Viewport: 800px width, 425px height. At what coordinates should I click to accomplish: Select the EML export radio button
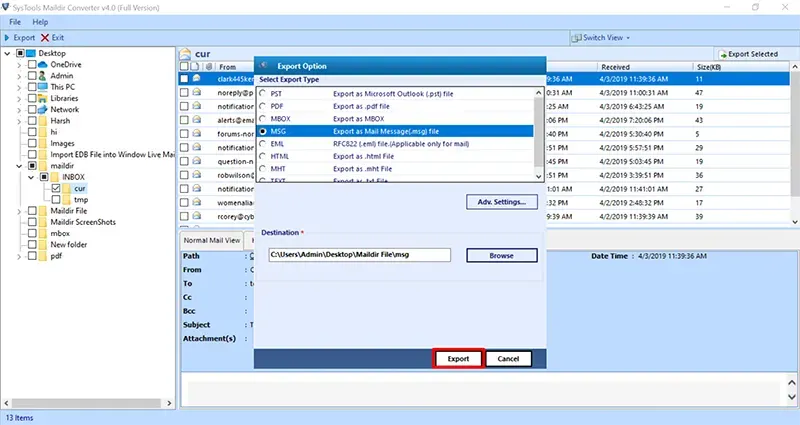coord(263,144)
